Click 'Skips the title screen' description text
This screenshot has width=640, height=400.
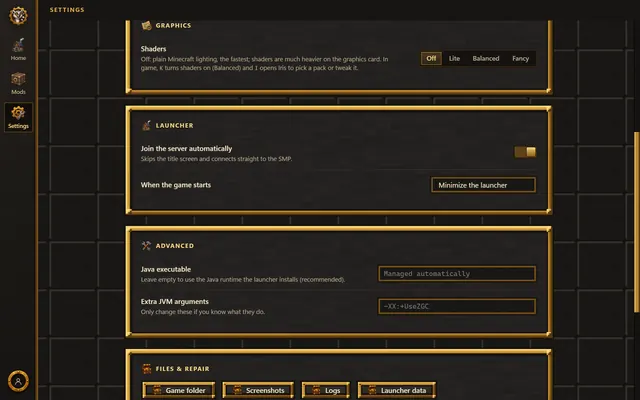pos(216,159)
